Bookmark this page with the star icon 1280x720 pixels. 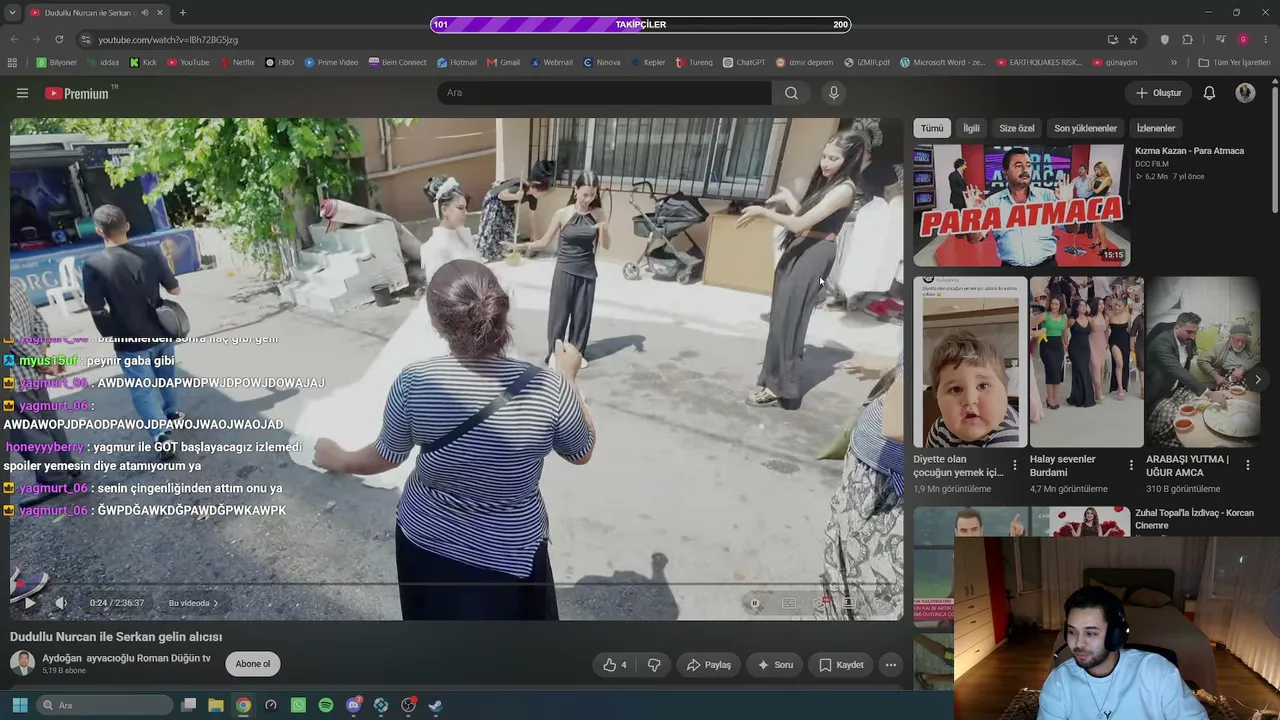(1133, 40)
